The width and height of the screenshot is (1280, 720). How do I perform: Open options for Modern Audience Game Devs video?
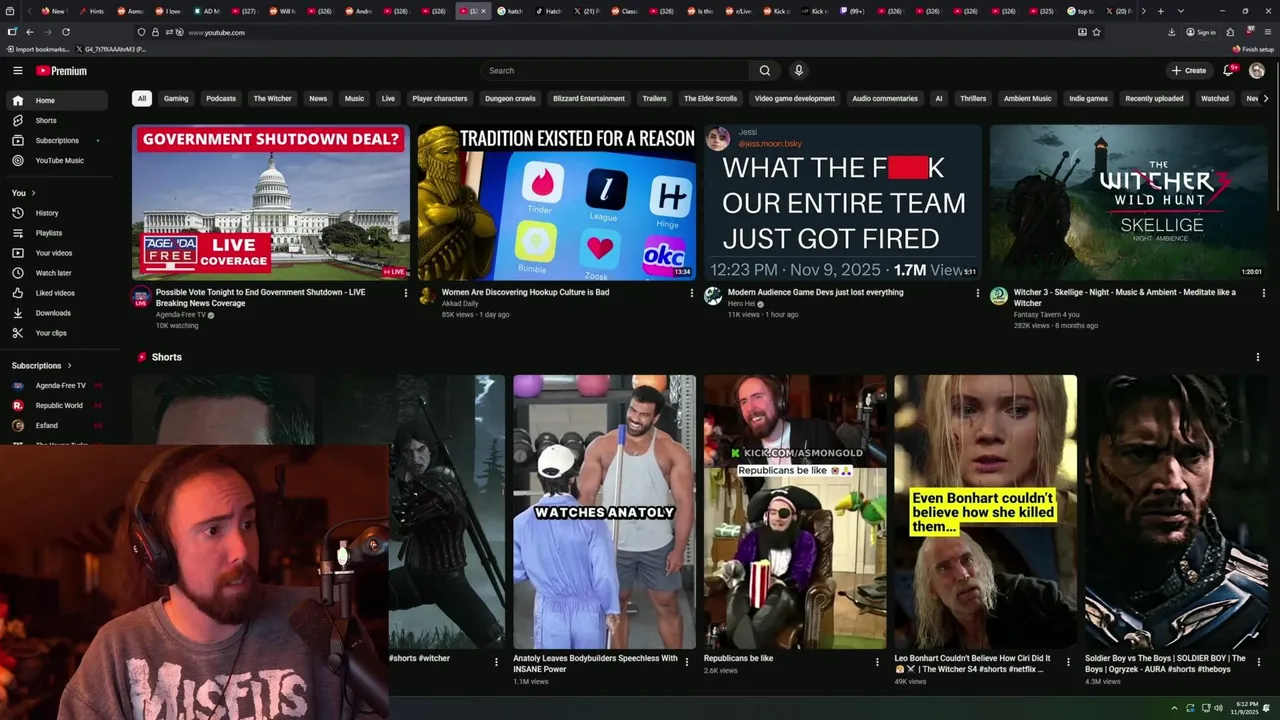(x=977, y=293)
